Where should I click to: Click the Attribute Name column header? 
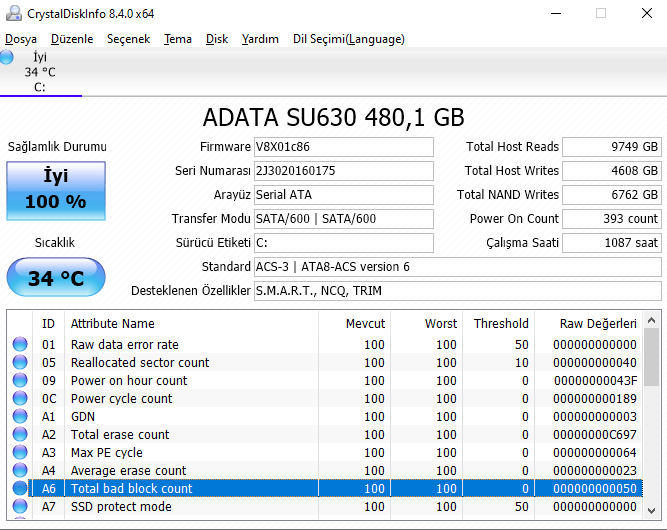191,324
